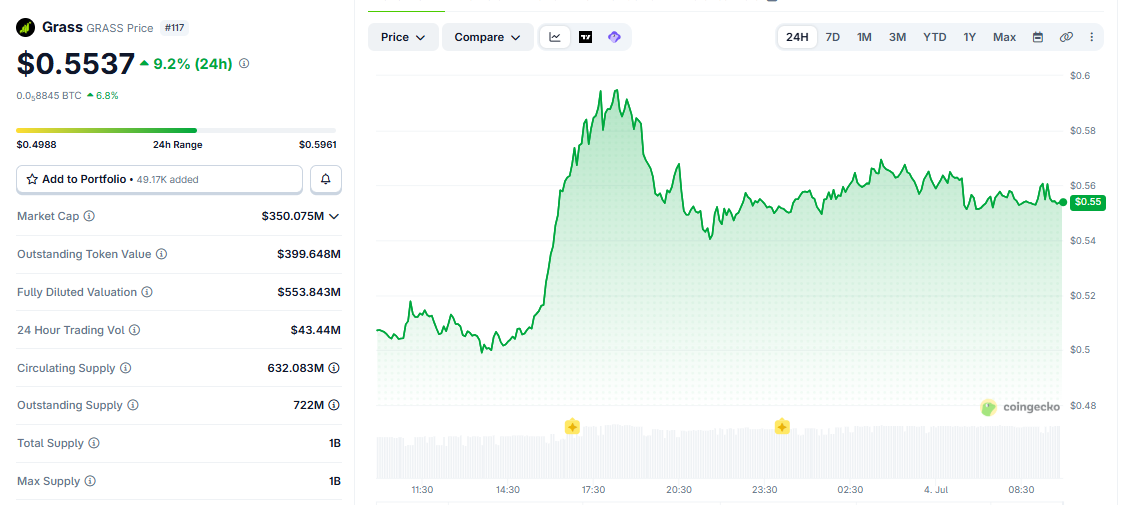Switch to the line chart view icon
Image resolution: width=1121 pixels, height=505 pixels.
point(555,37)
